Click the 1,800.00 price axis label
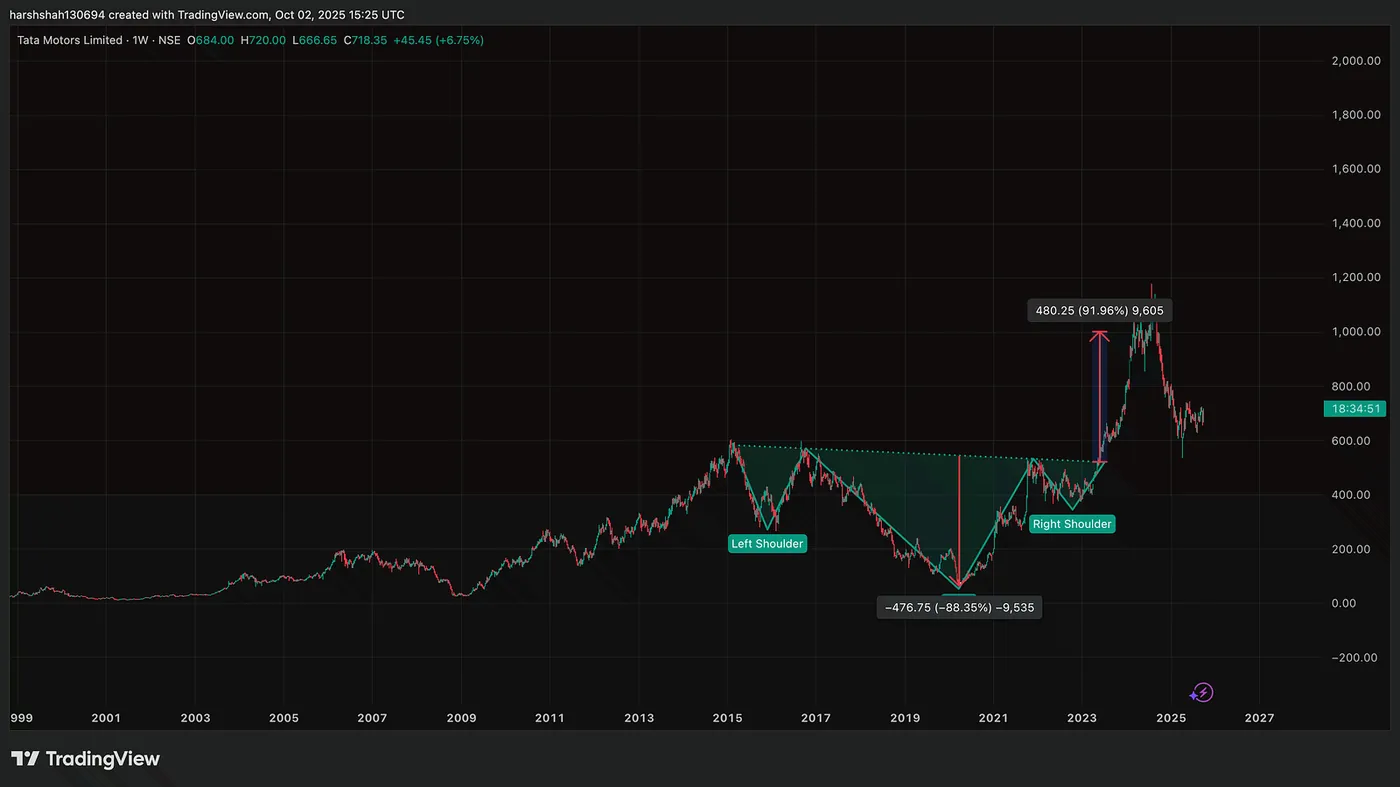The height and width of the screenshot is (787, 1400). pyautogui.click(x=1356, y=115)
